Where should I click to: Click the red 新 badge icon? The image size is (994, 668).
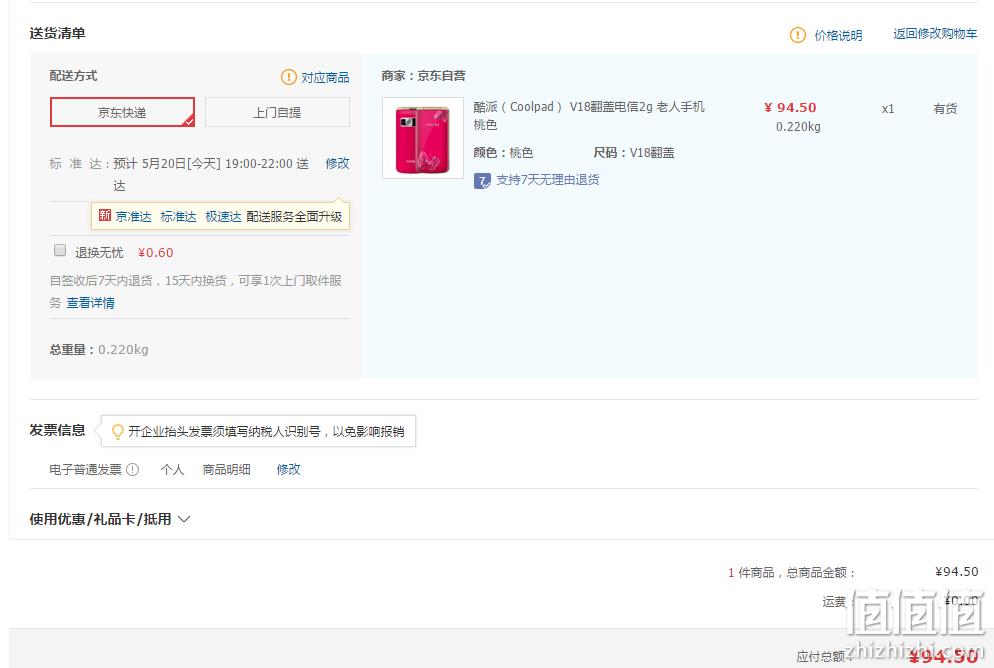(105, 215)
